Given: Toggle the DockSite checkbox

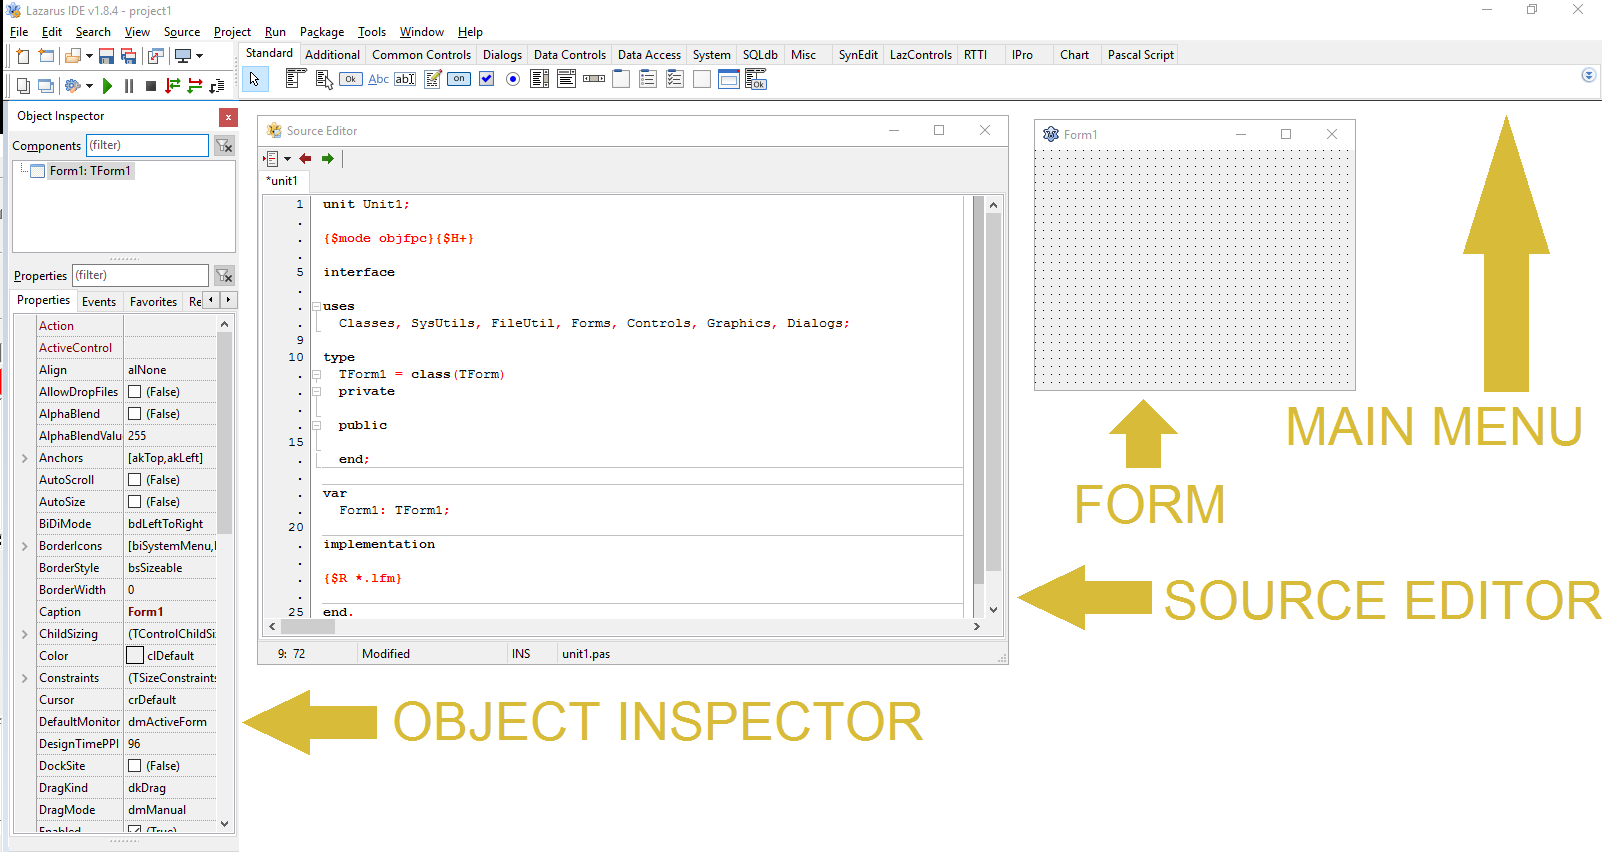Looking at the screenshot, I should click(x=135, y=766).
